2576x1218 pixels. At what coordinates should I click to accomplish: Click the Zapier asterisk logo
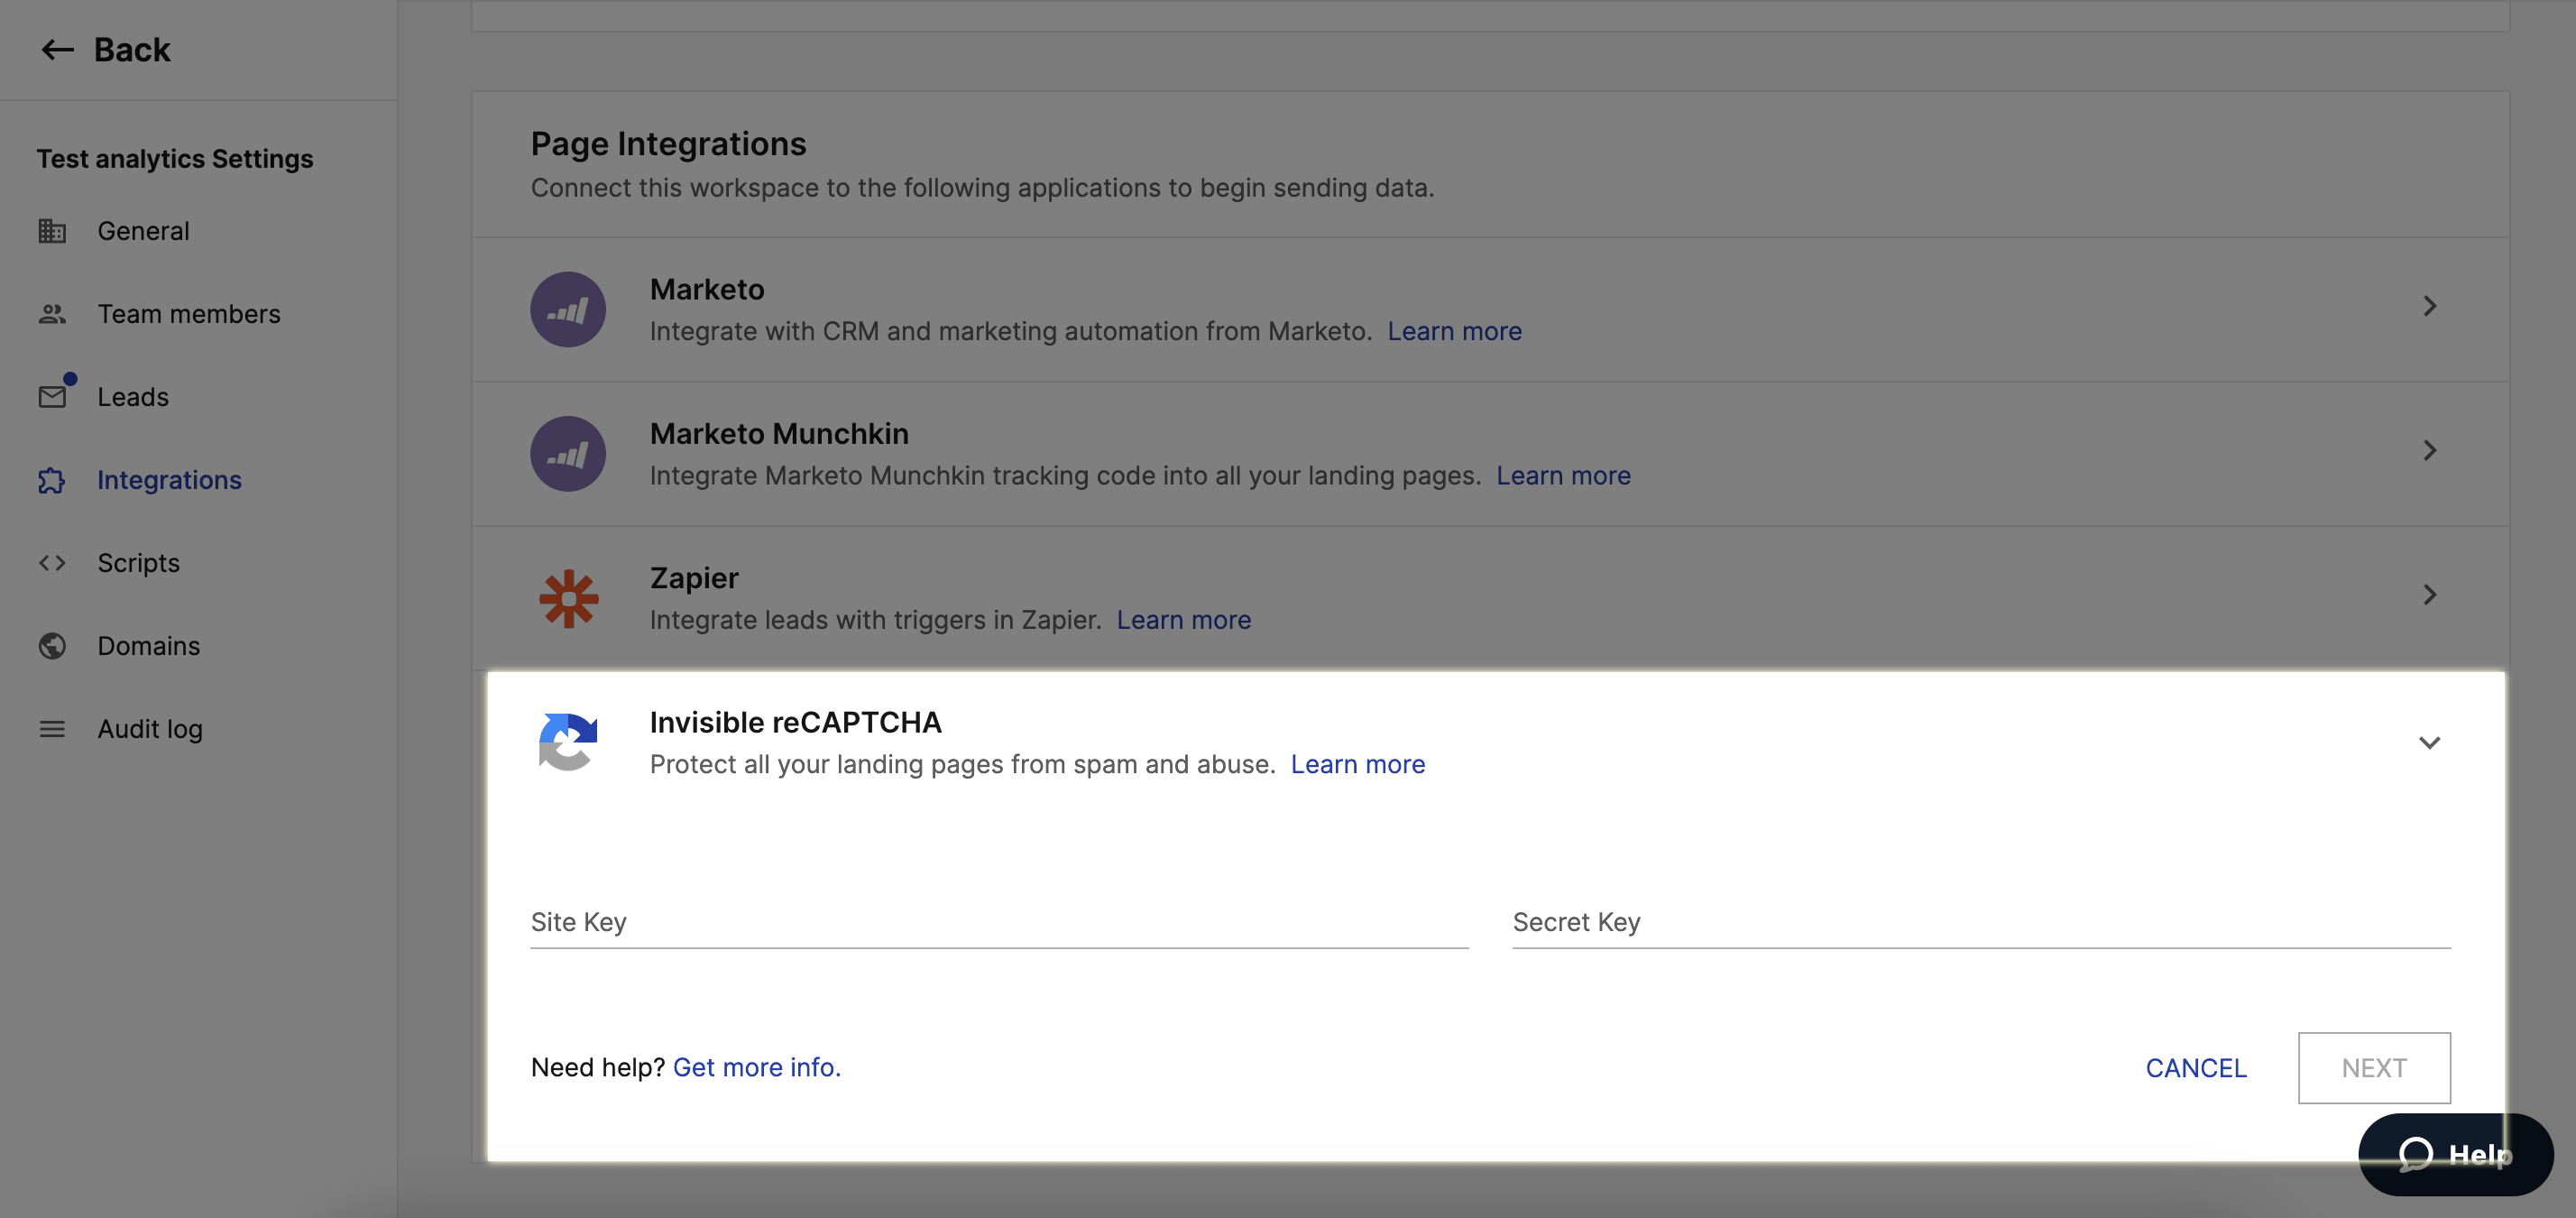[568, 598]
